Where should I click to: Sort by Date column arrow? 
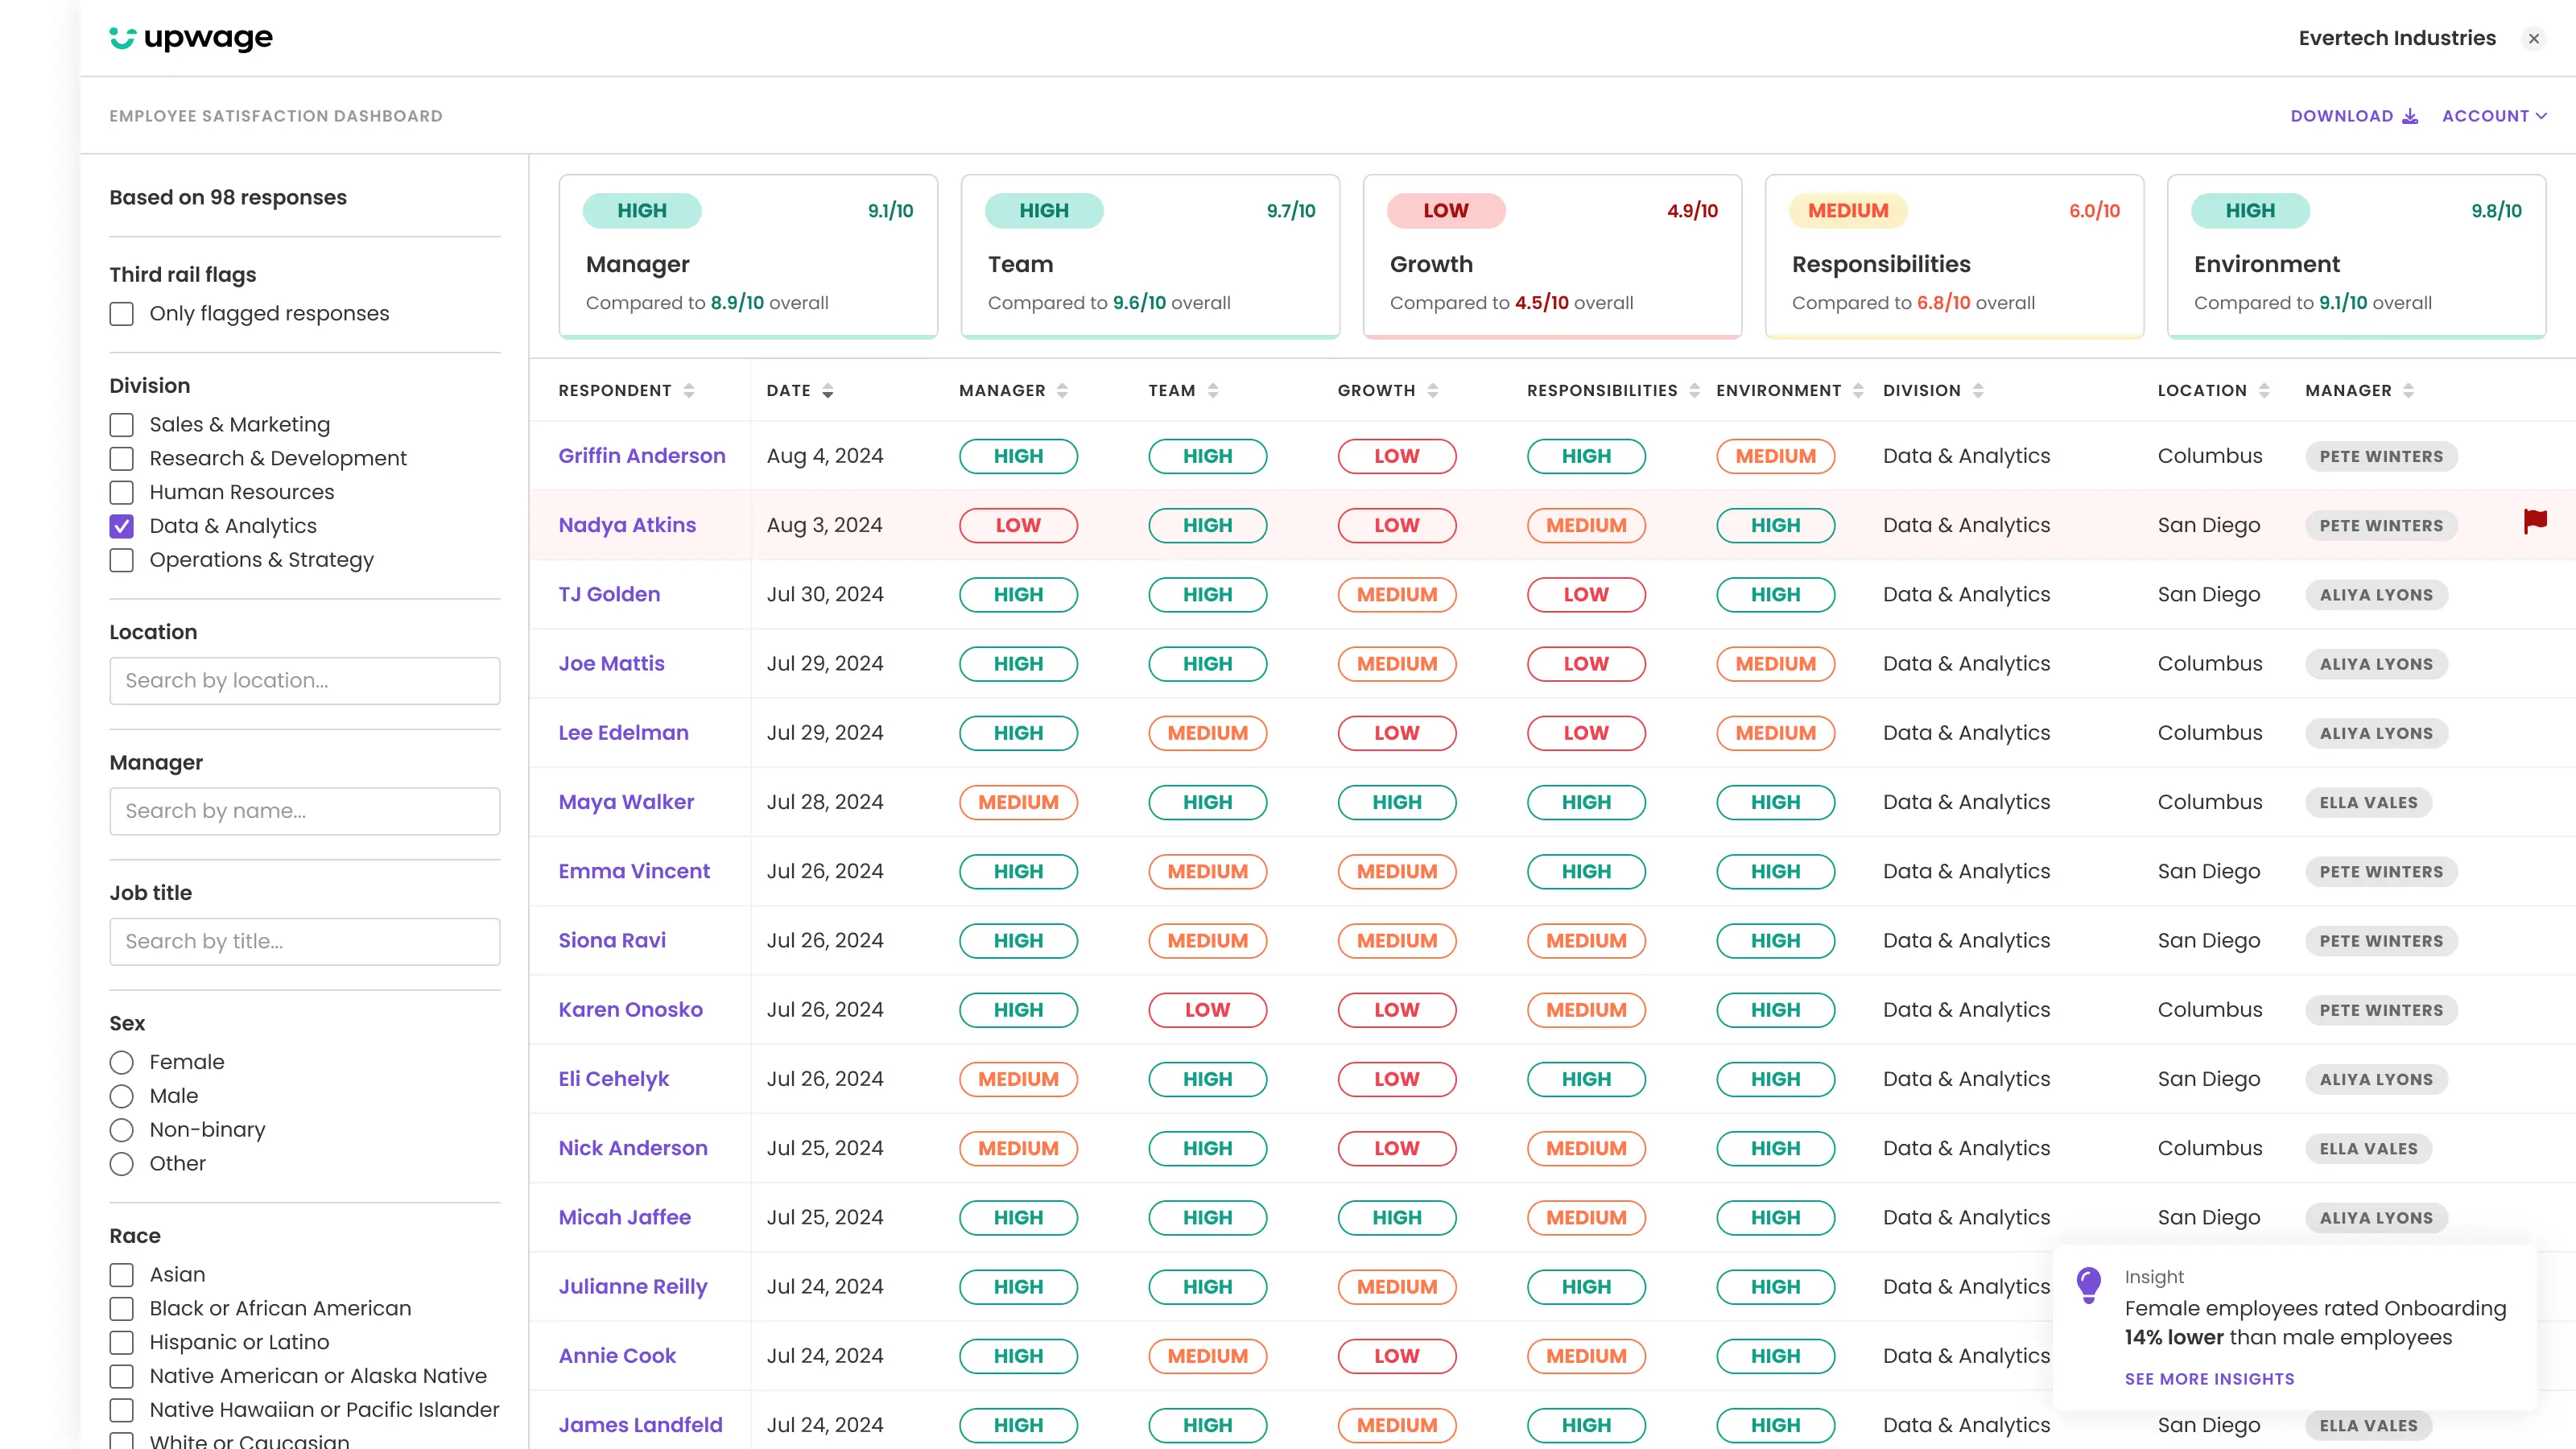pos(828,391)
